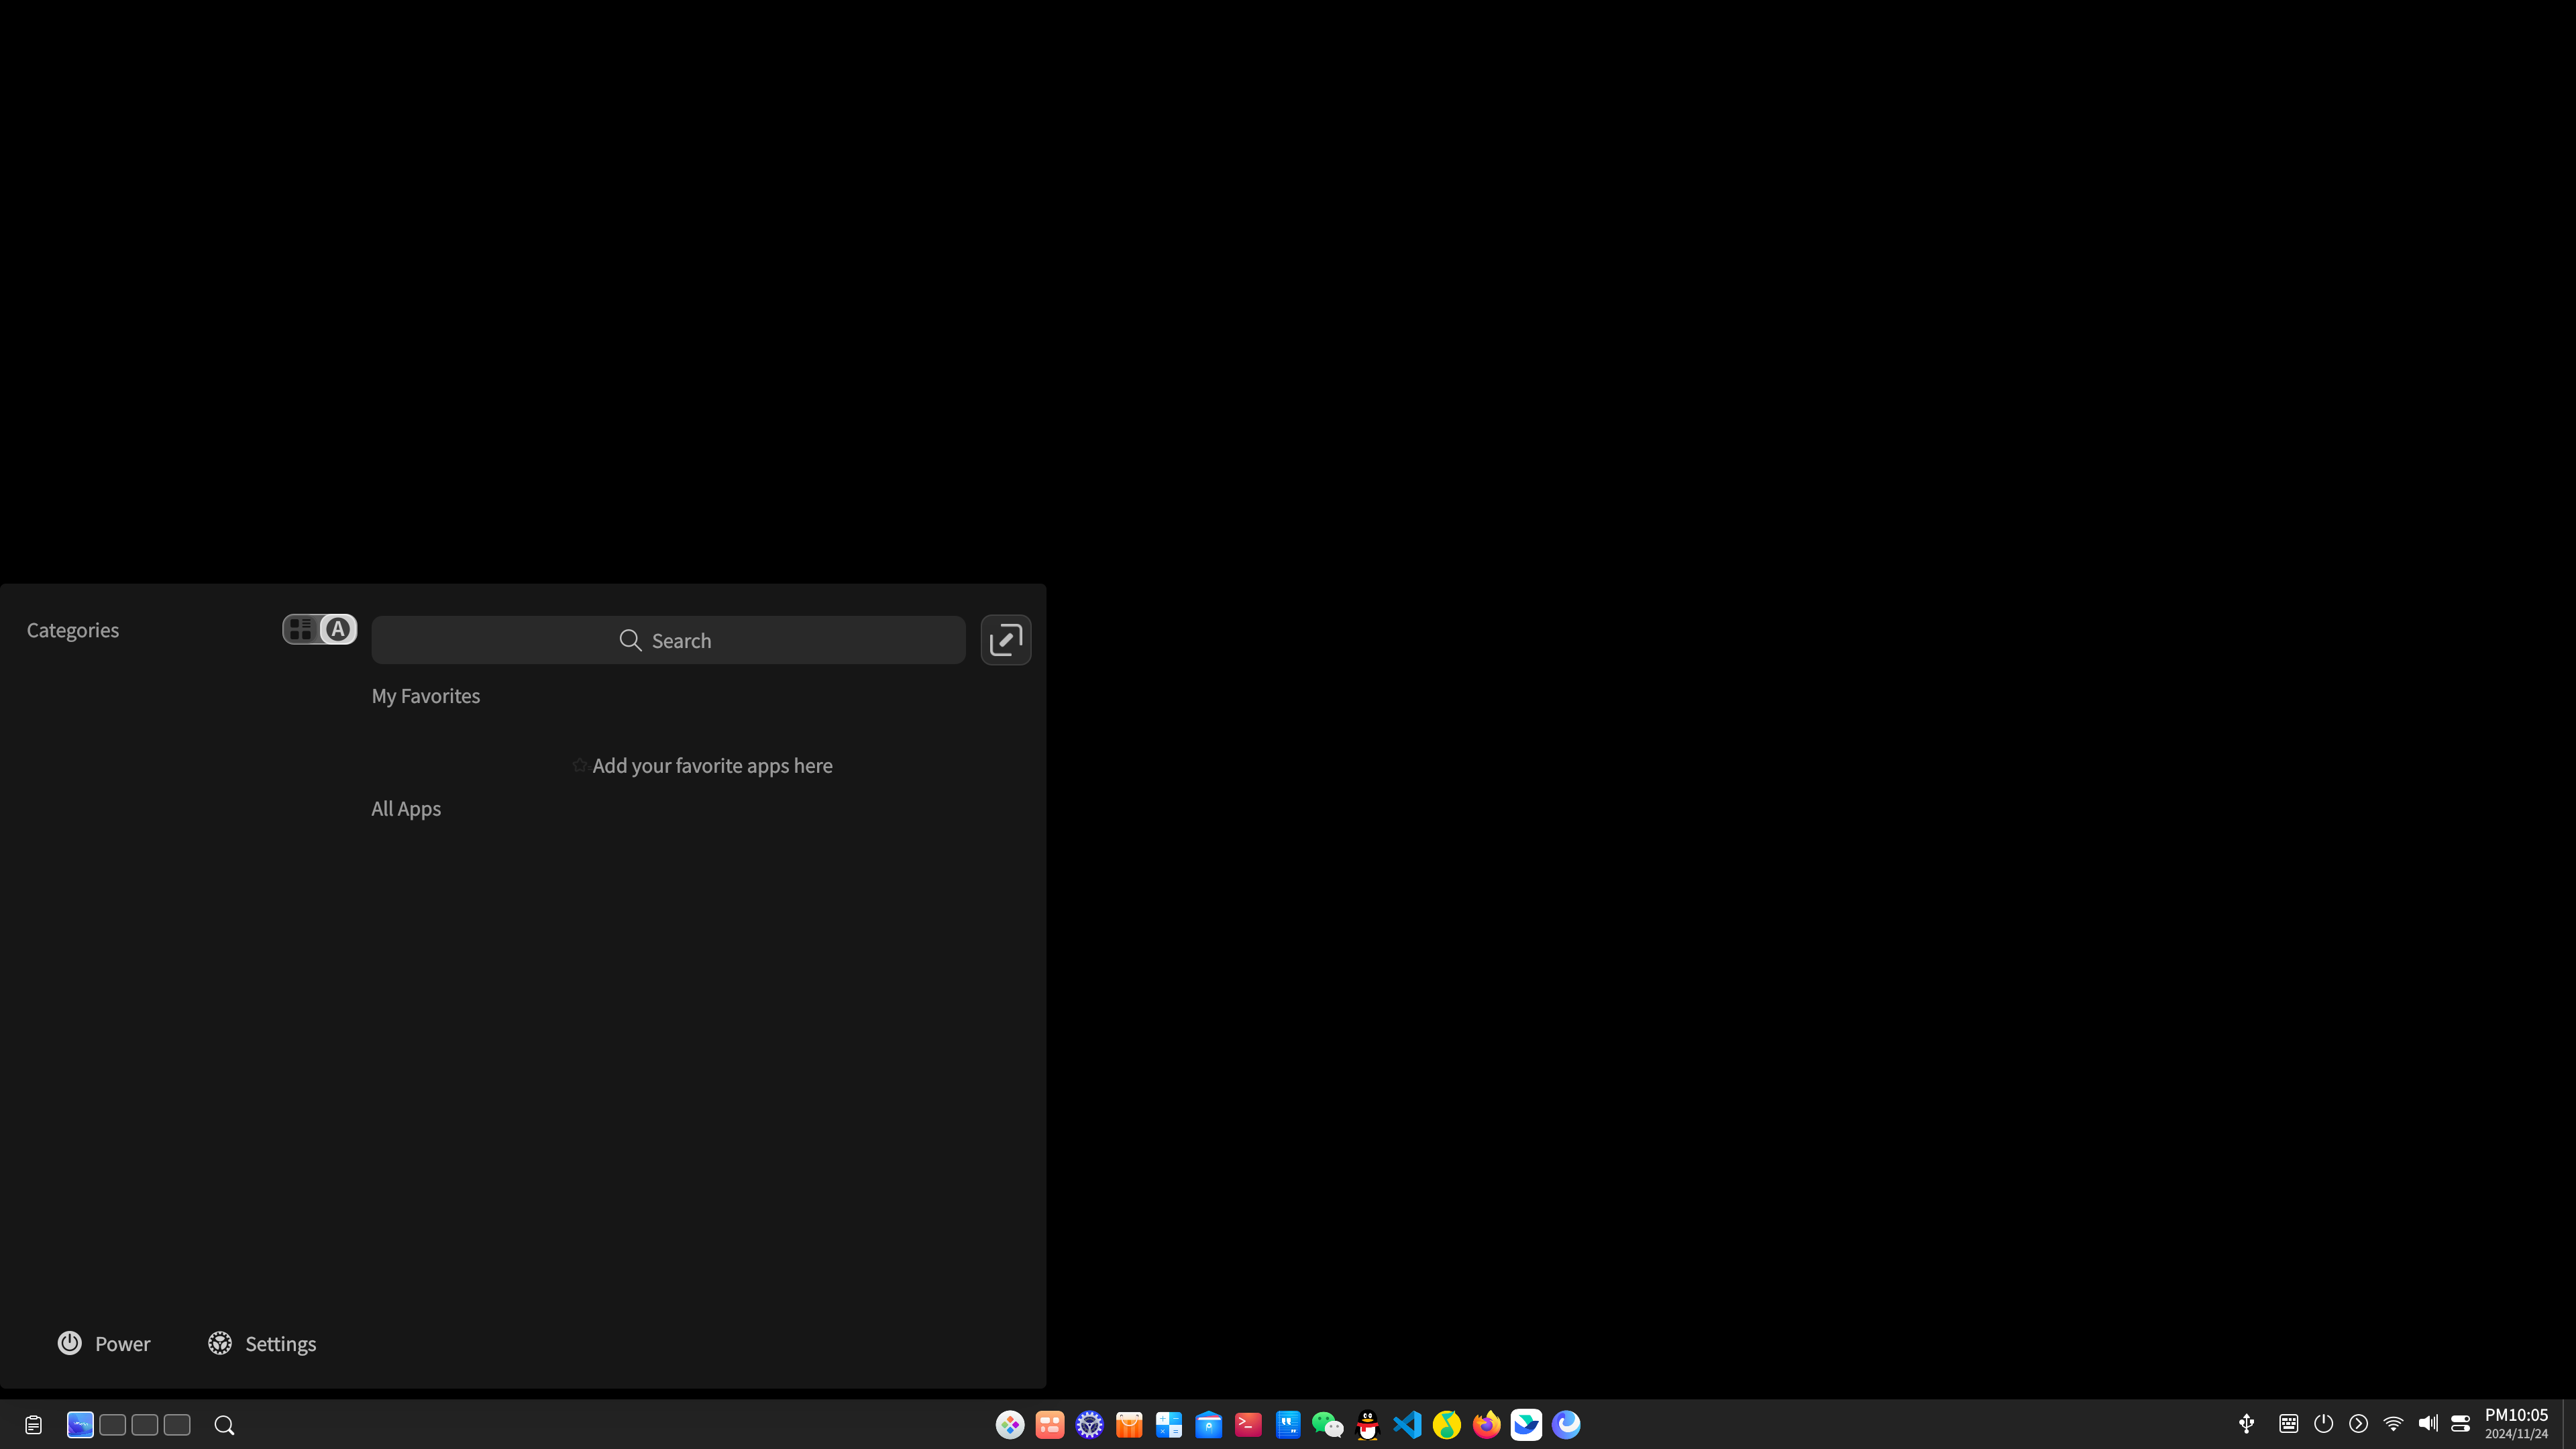The width and height of the screenshot is (2576, 1449).
Task: Click the 'All Apps' heading
Action: click(x=406, y=809)
